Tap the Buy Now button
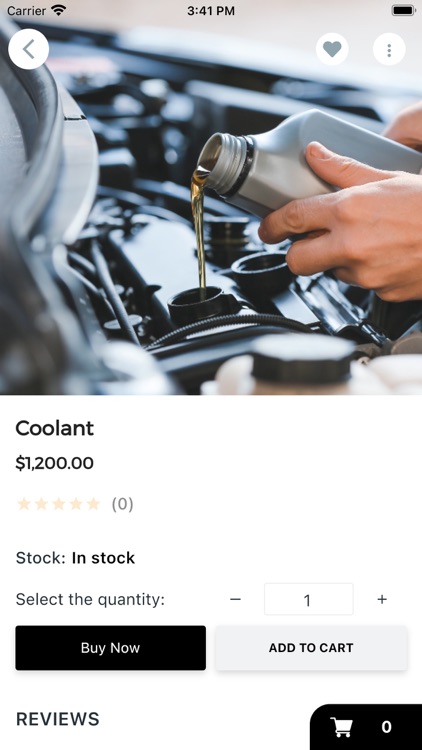 click(x=111, y=648)
